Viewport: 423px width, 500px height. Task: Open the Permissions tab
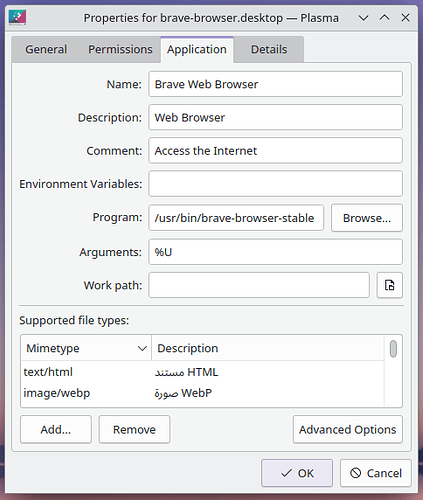[x=120, y=50]
